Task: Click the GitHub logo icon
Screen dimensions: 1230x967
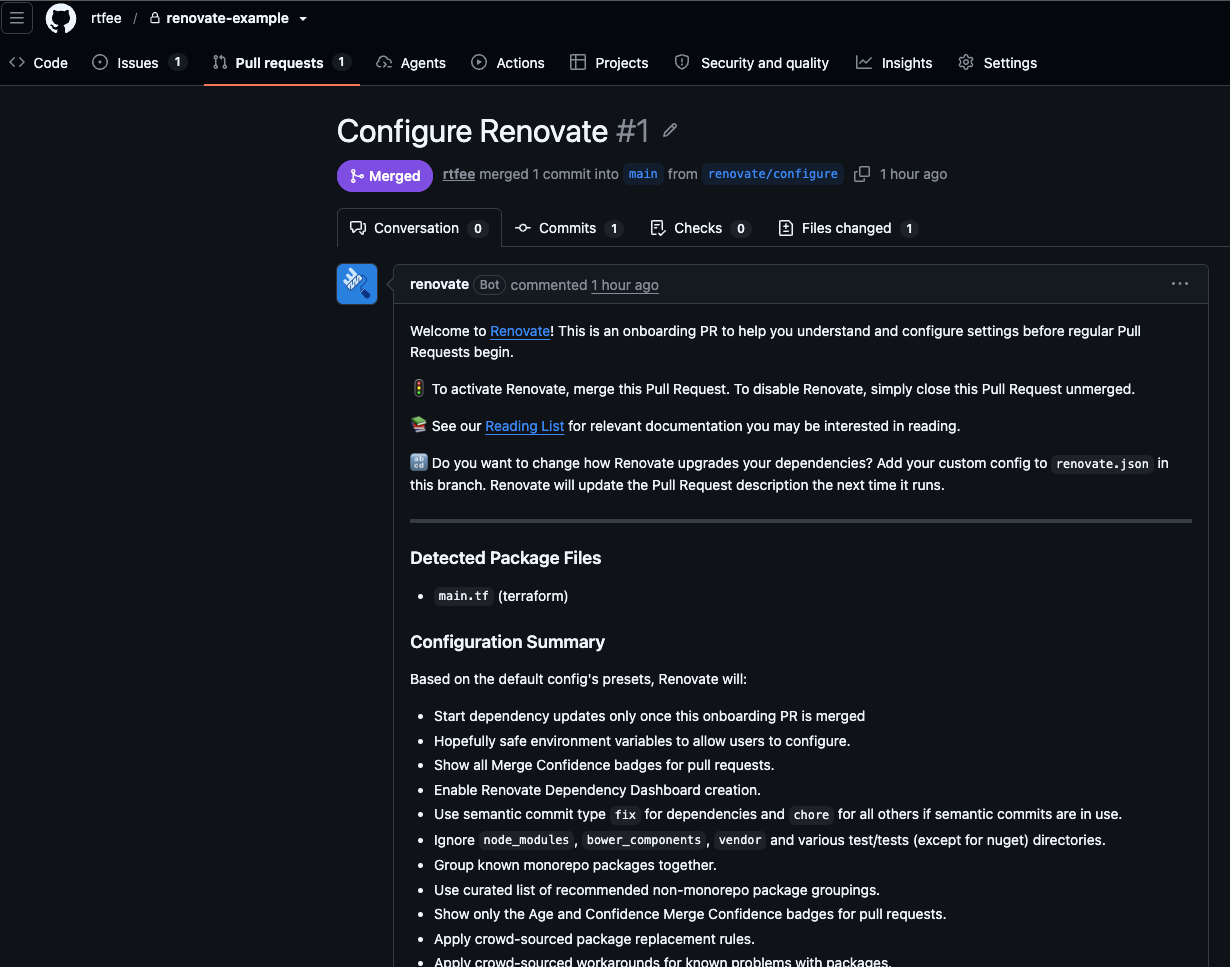Action: coord(61,18)
